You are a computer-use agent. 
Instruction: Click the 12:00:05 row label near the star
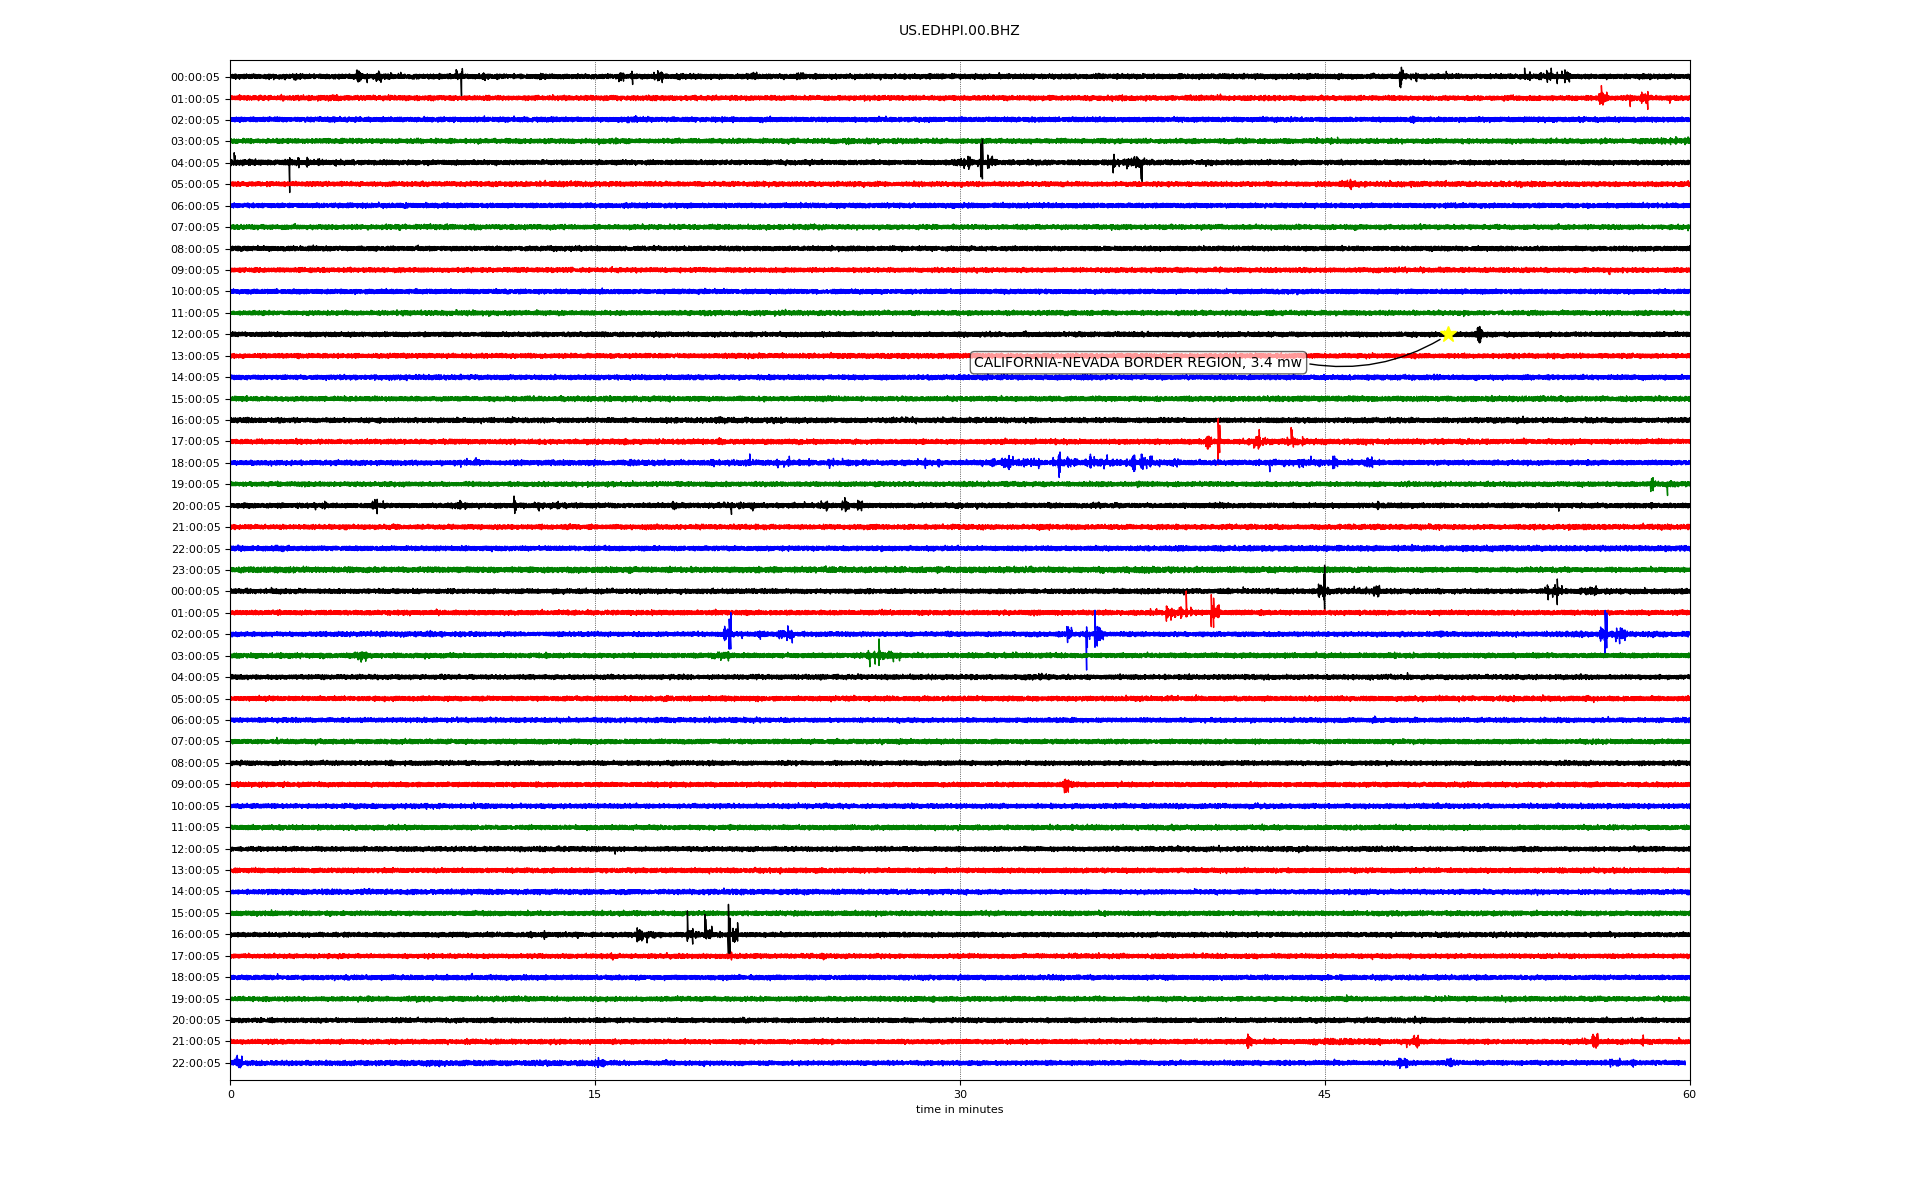195,335
